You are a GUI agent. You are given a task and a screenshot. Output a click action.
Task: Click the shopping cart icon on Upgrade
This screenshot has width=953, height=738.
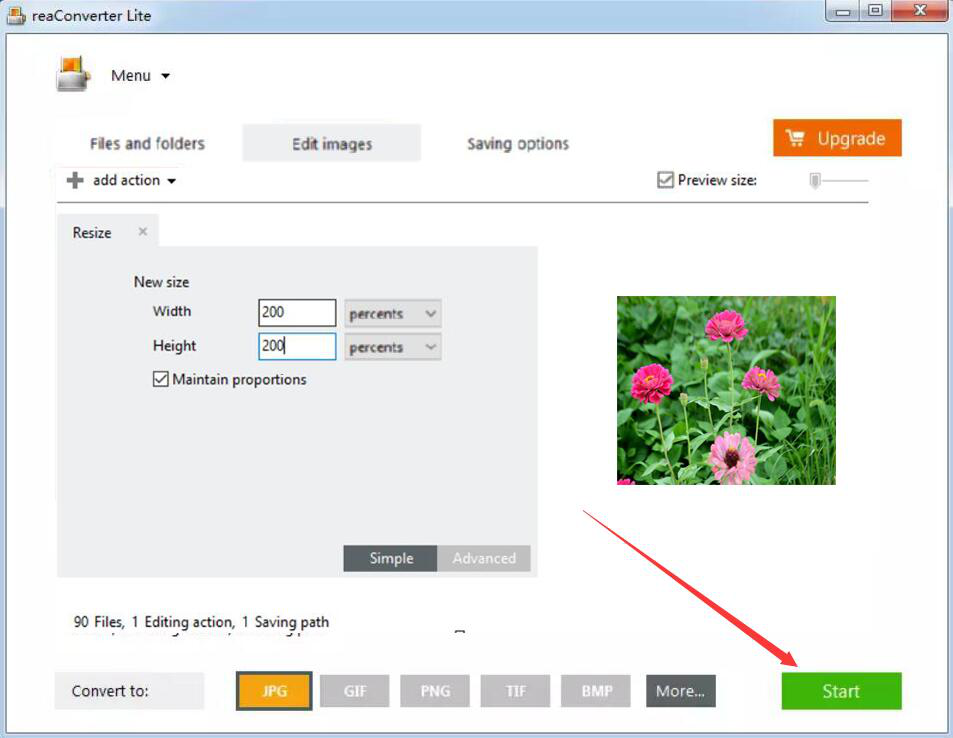point(795,138)
